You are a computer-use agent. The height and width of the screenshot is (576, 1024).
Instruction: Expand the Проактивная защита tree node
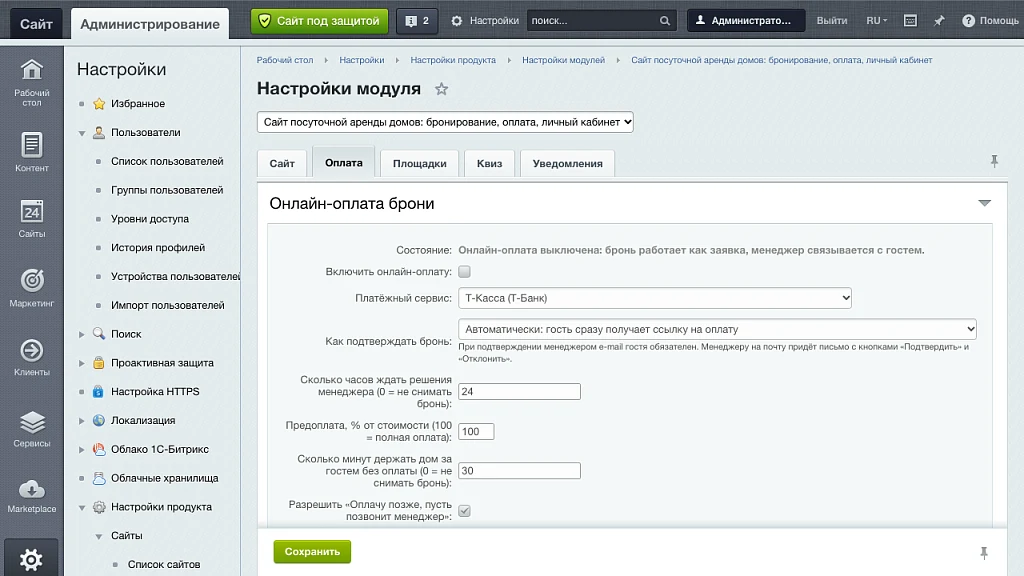82,363
